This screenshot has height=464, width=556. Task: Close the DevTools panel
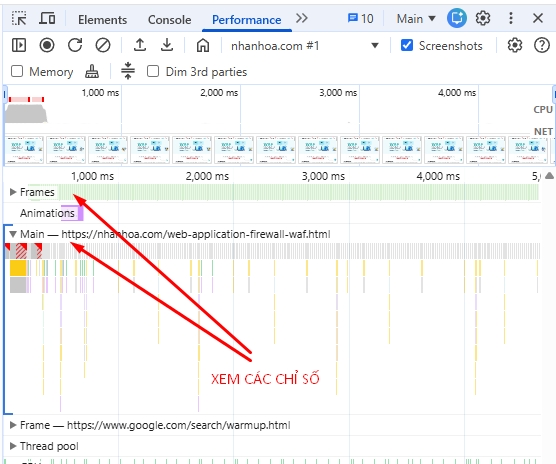(538, 18)
